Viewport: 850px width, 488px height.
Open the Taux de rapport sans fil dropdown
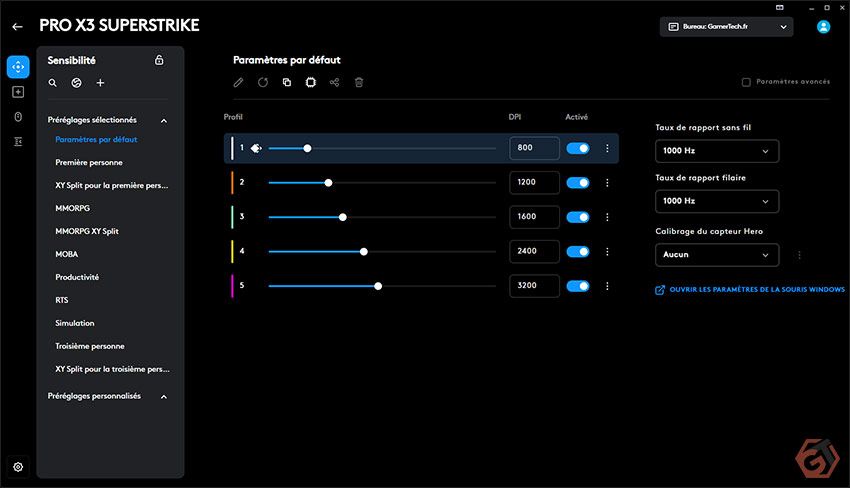coord(717,151)
